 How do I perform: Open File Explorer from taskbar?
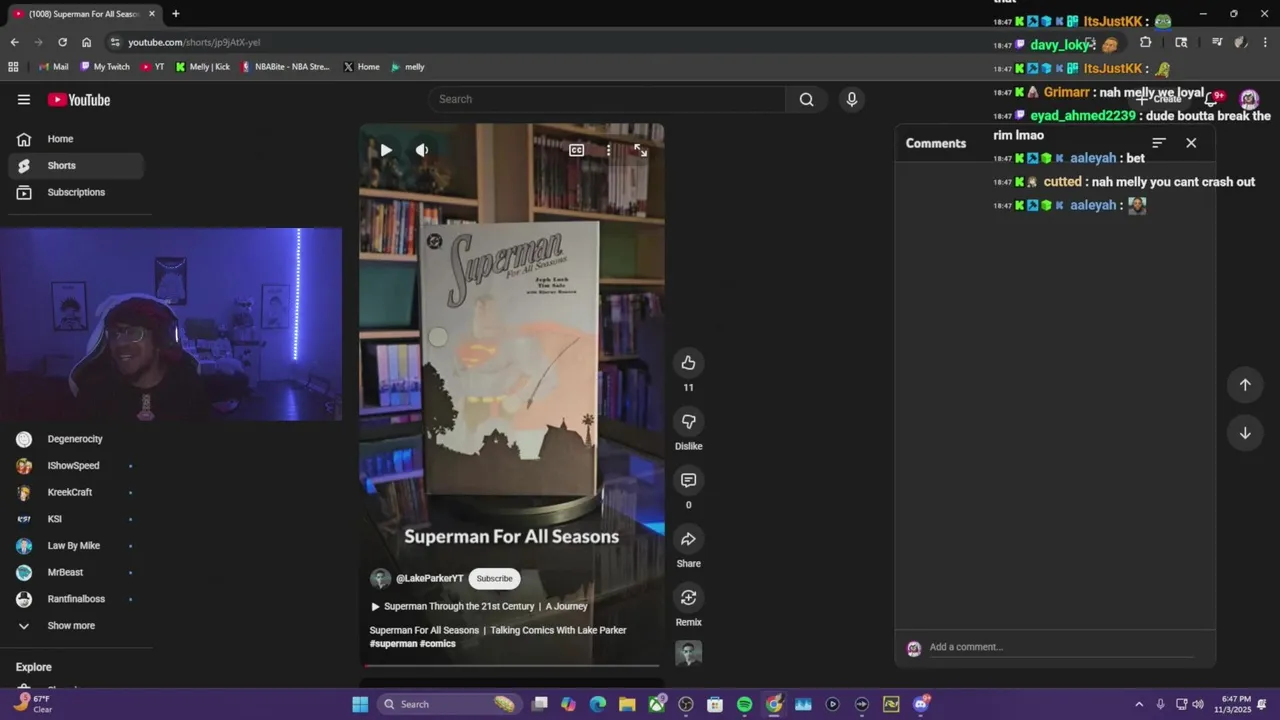[x=627, y=704]
